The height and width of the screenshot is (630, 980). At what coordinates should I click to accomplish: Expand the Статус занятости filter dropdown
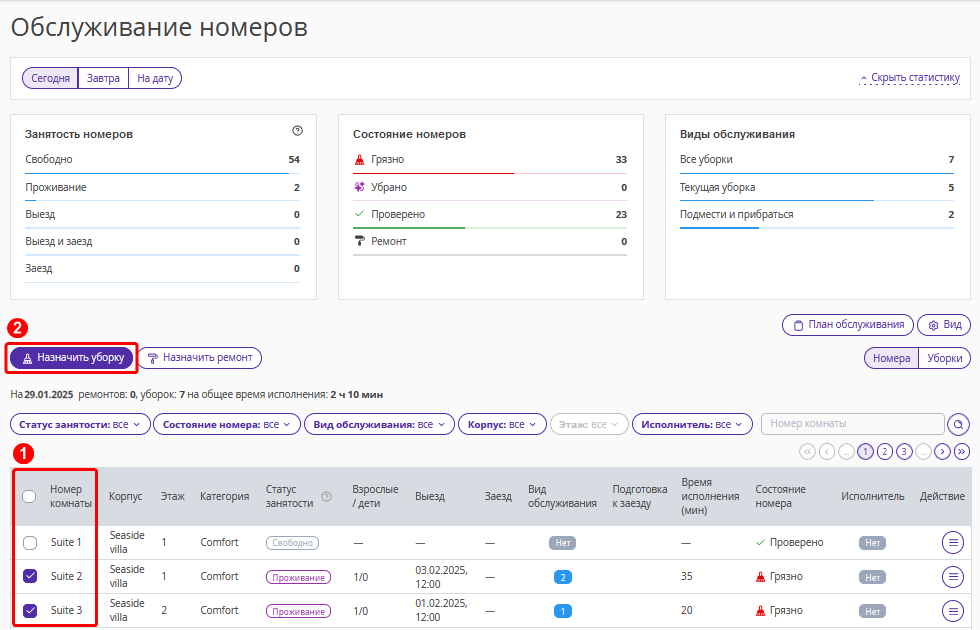tap(81, 424)
